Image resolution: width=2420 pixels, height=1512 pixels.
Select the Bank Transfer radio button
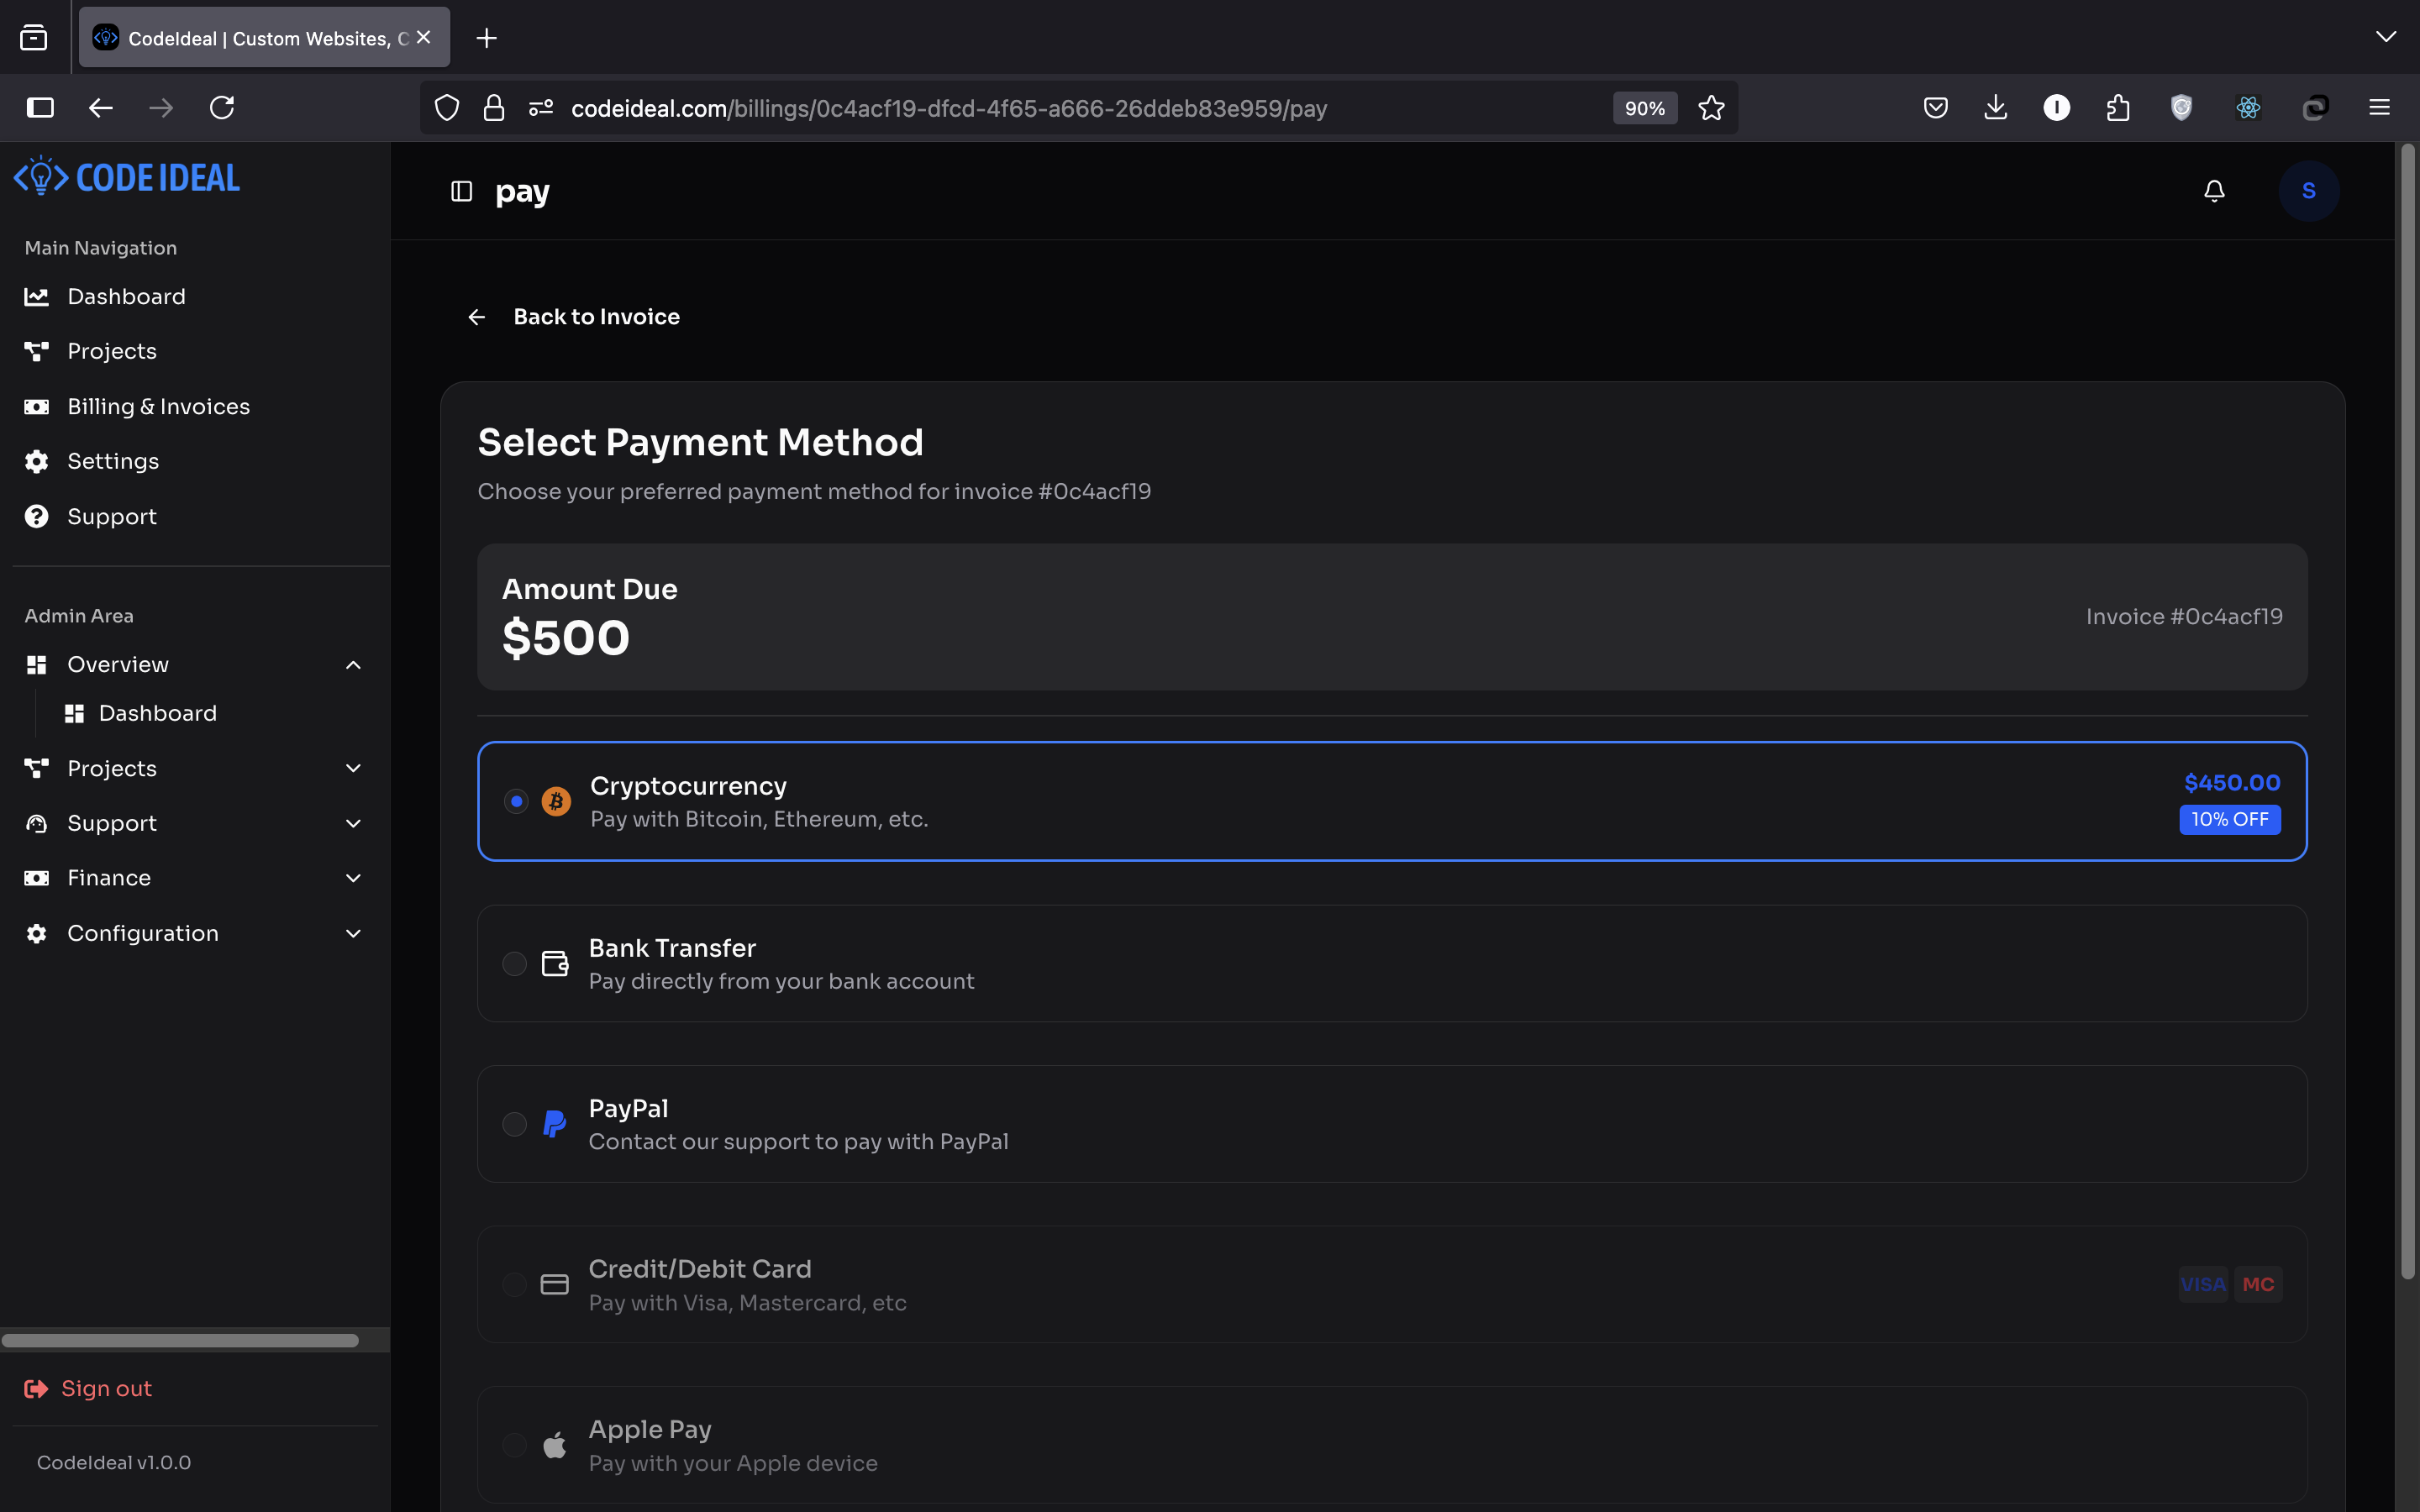(x=514, y=964)
